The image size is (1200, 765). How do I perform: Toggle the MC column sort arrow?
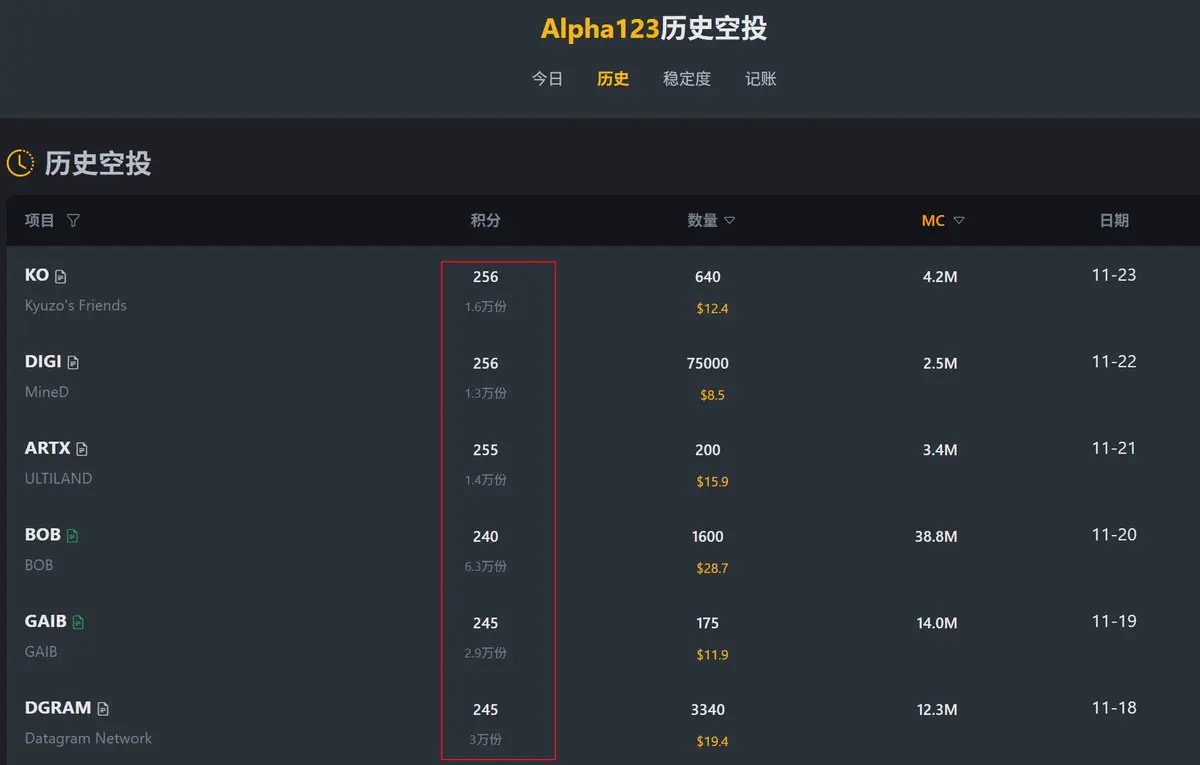point(959,221)
